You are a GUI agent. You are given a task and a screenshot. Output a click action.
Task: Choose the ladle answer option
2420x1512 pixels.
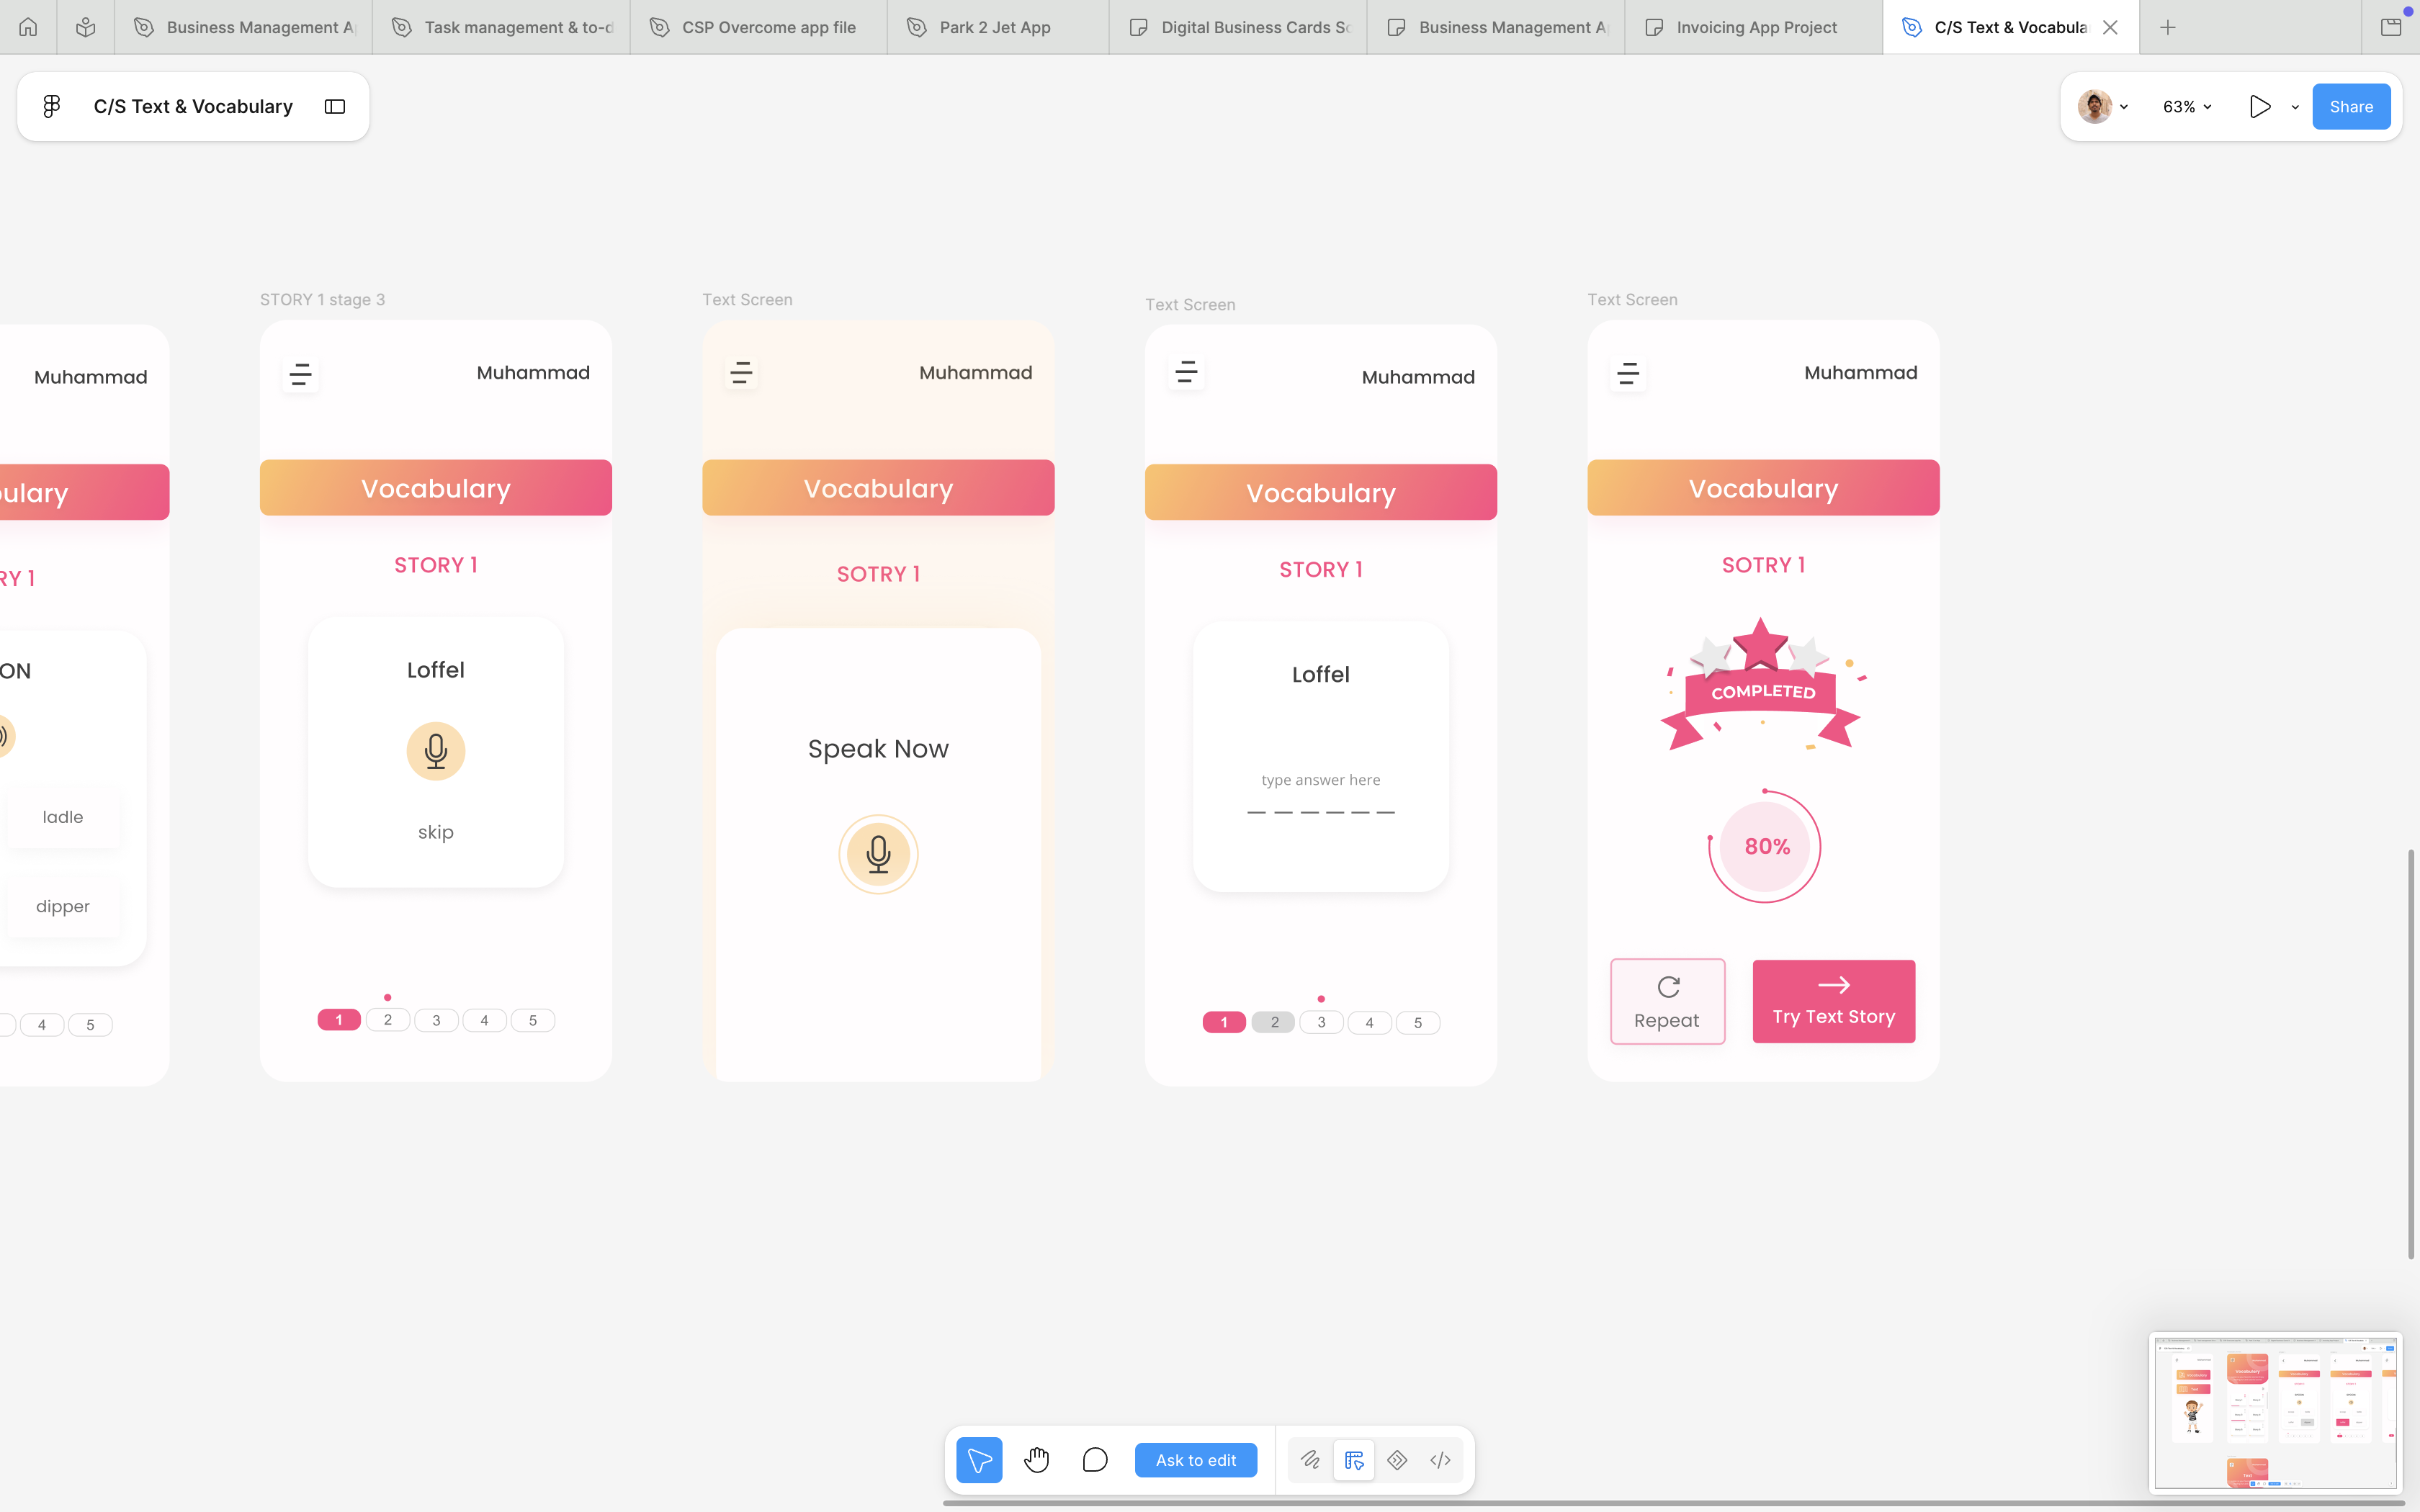click(63, 817)
